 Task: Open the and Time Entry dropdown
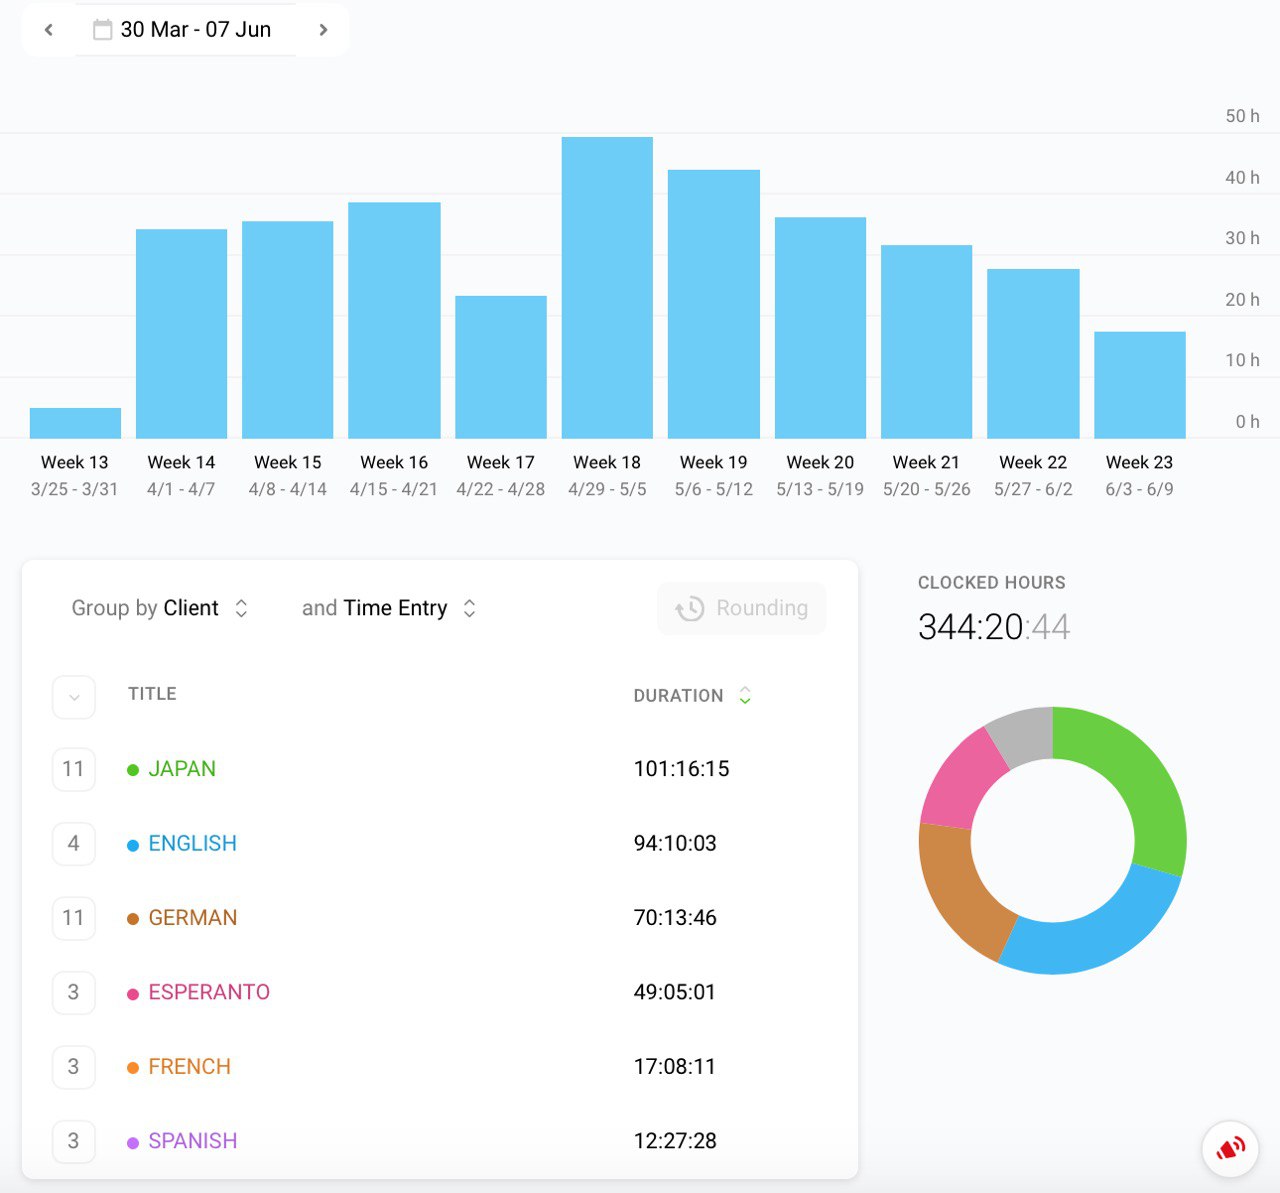(x=389, y=608)
